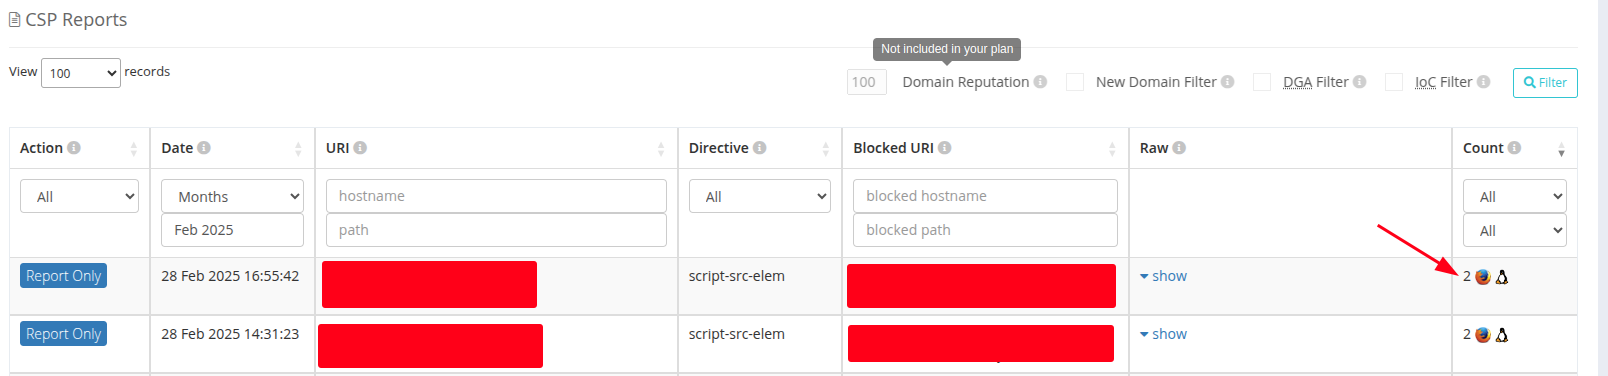This screenshot has width=1608, height=376.
Task: Click info icon next to Raw header
Action: 1179,148
